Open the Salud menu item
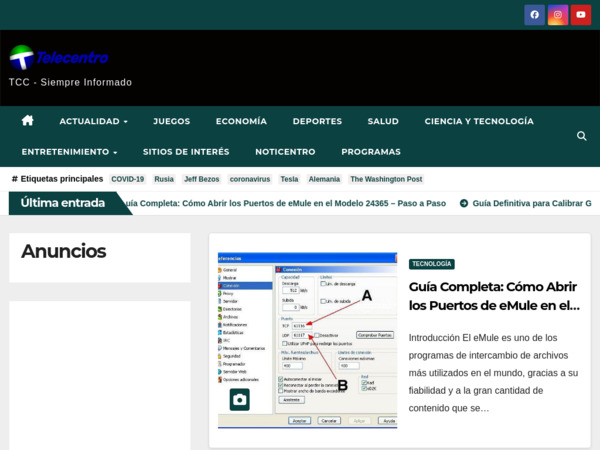Screen dimensions: 600x450 pos(383,121)
